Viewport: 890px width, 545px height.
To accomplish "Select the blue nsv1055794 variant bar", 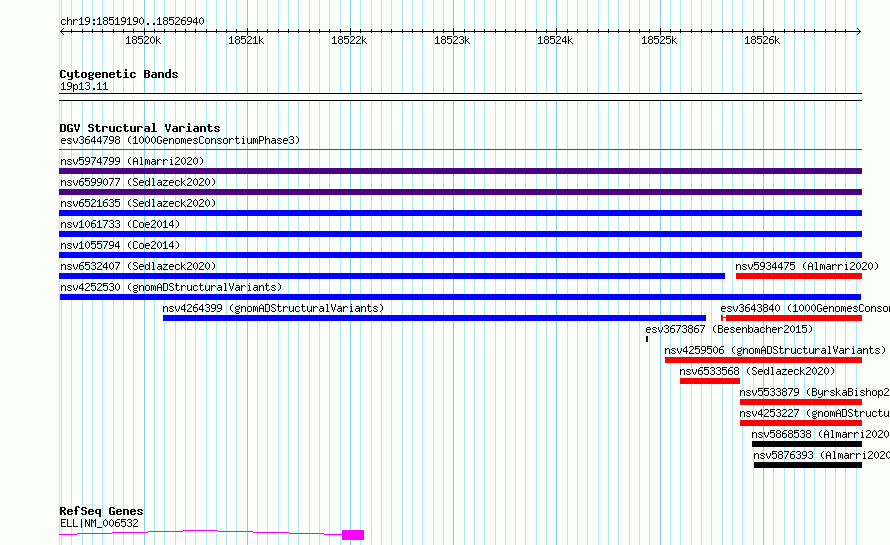I will click(x=460, y=255).
